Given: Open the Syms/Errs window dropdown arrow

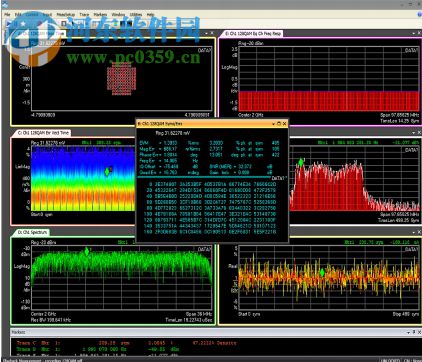Looking at the screenshot, I should coord(274,123).
